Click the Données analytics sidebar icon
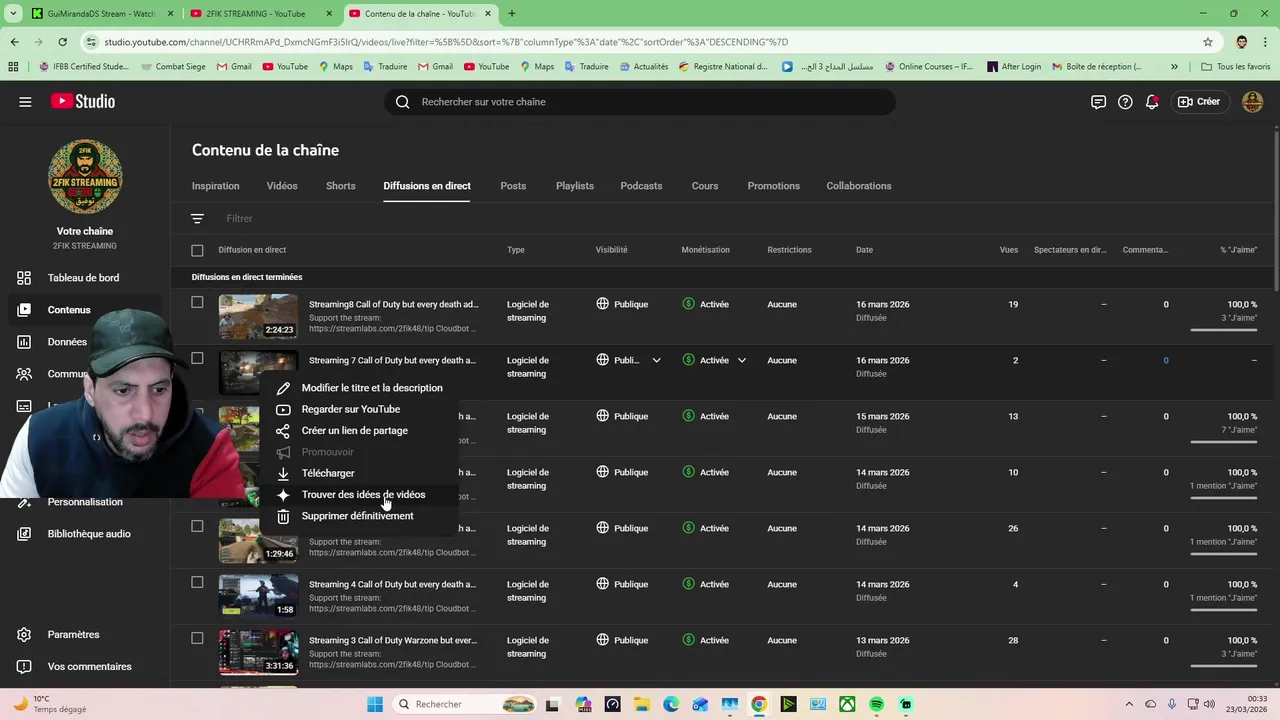This screenshot has height=720, width=1280. pyautogui.click(x=25, y=341)
